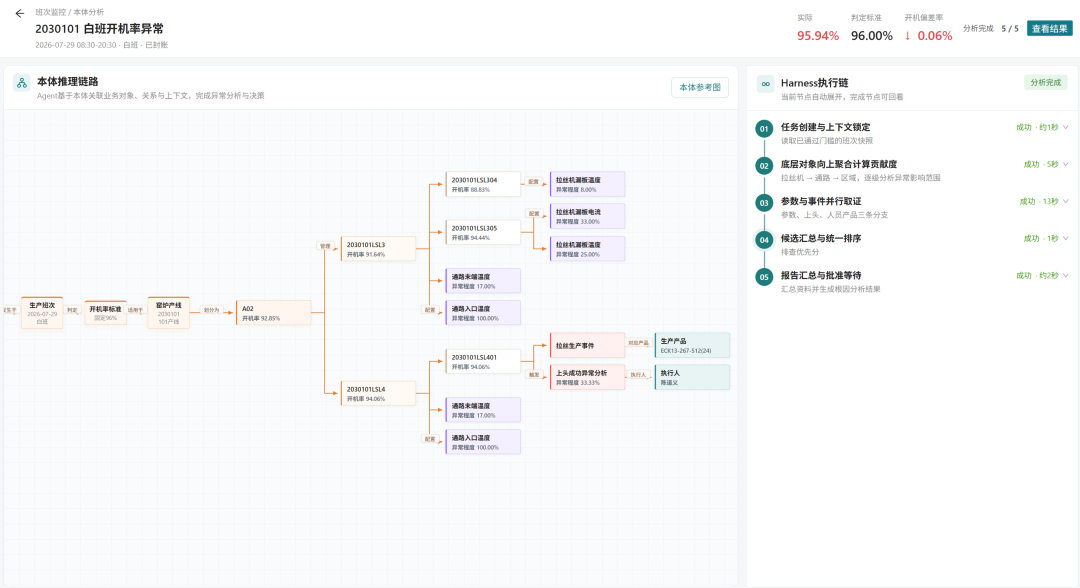1080x588 pixels.
Task: Click the standard value 96.00%
Action: (871, 36)
